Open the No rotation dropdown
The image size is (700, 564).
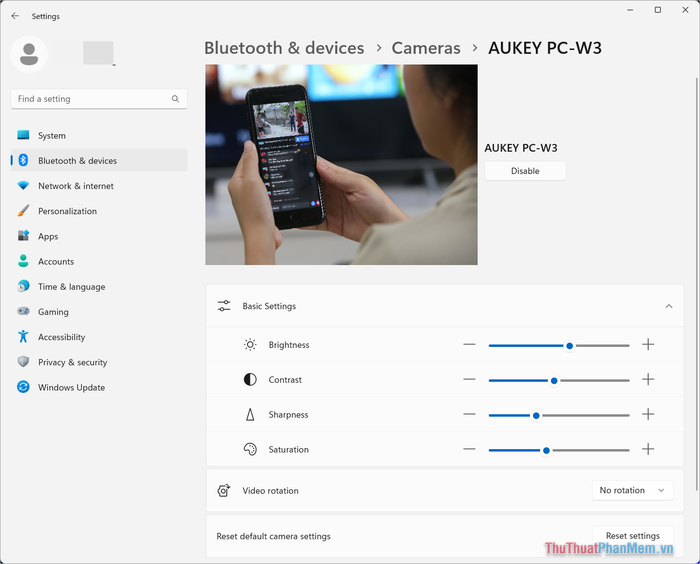[x=633, y=490]
